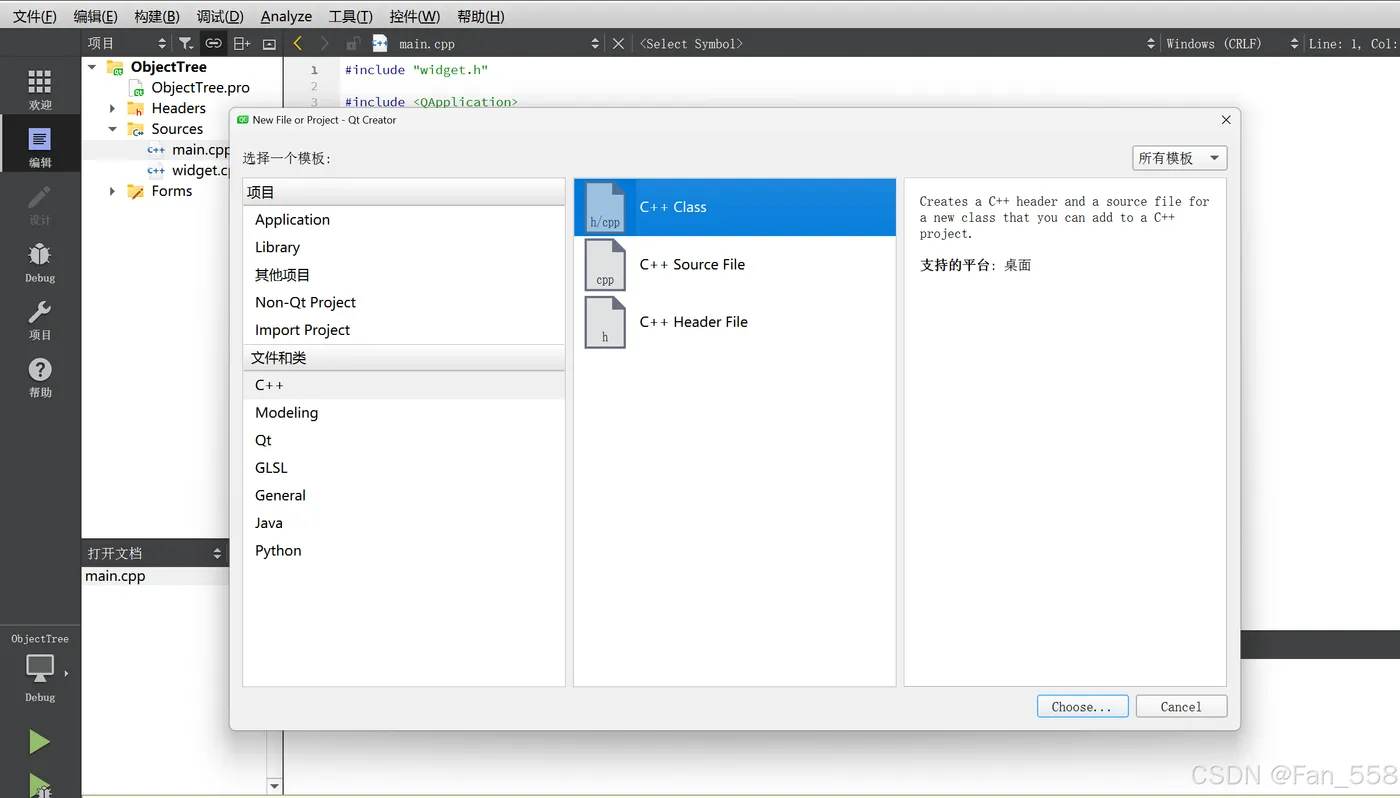Screen dimensions: 1400x798
Task: Select the Import Project category
Action: click(x=404, y=330)
